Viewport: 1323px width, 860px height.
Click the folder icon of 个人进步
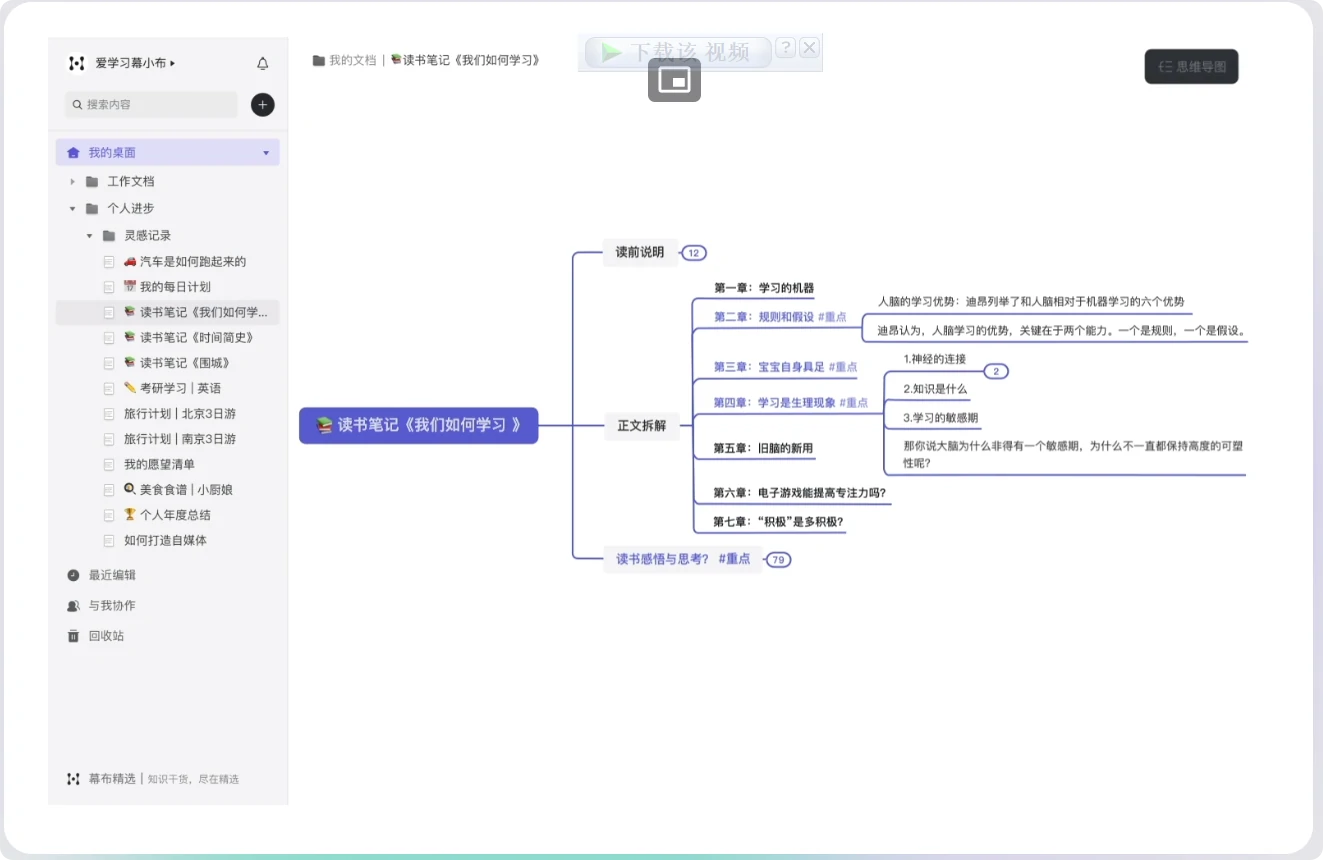coord(92,209)
